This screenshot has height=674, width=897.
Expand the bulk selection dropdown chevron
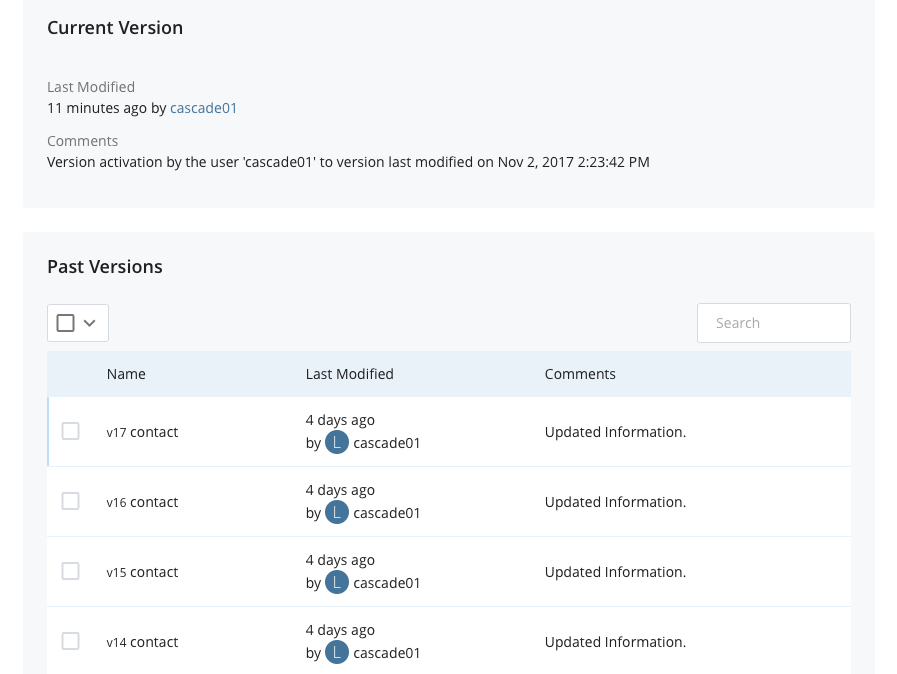click(x=90, y=323)
